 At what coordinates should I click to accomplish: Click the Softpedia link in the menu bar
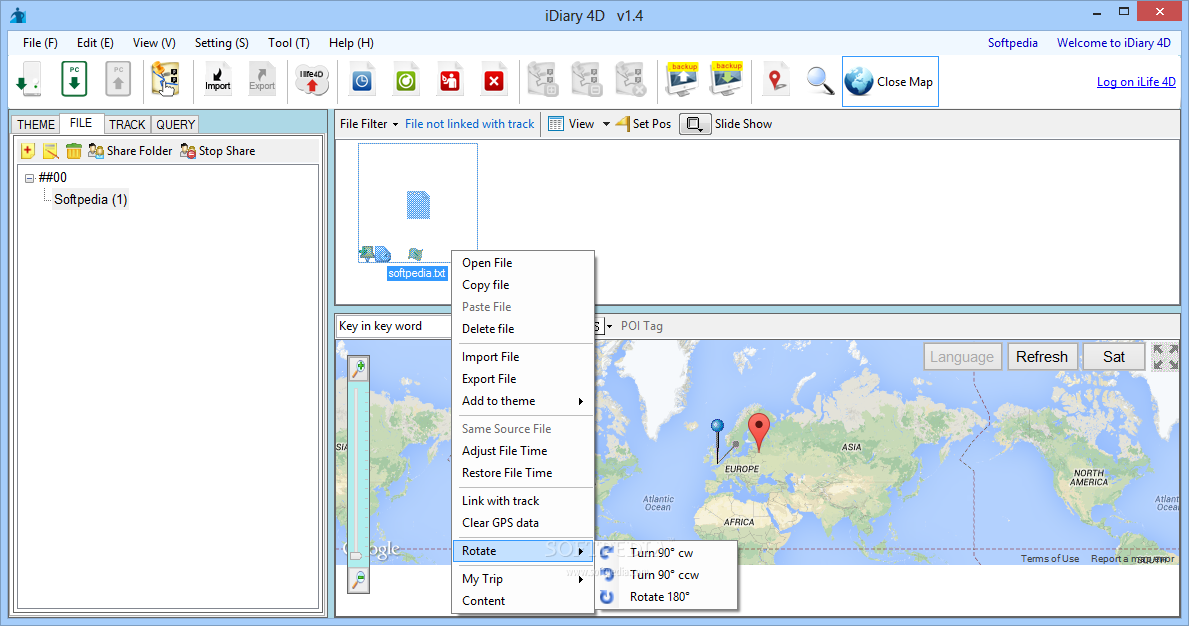[x=1012, y=43]
